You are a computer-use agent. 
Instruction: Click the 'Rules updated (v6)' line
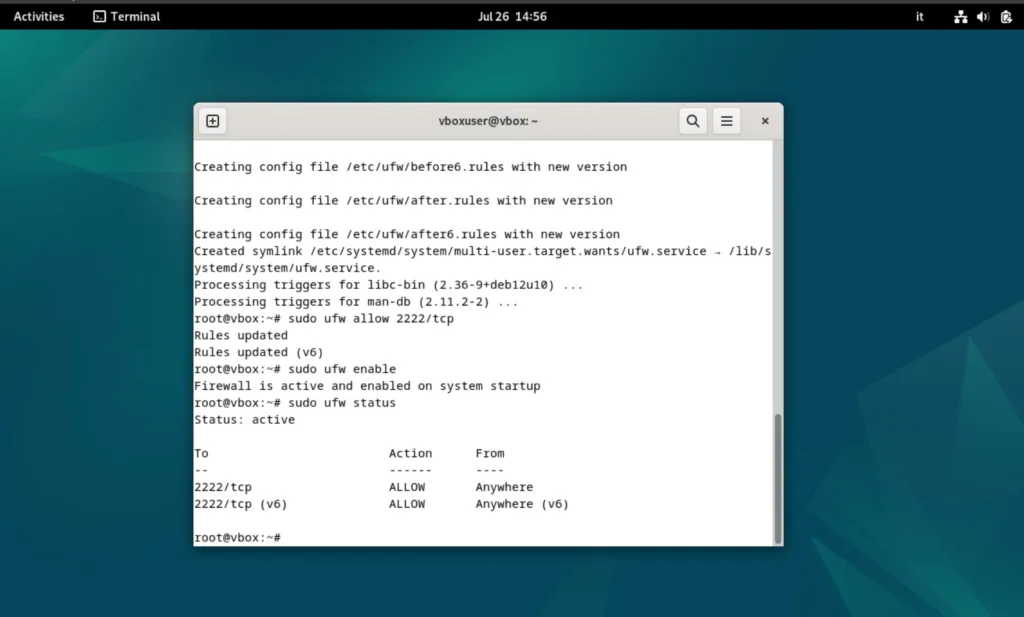tap(259, 352)
